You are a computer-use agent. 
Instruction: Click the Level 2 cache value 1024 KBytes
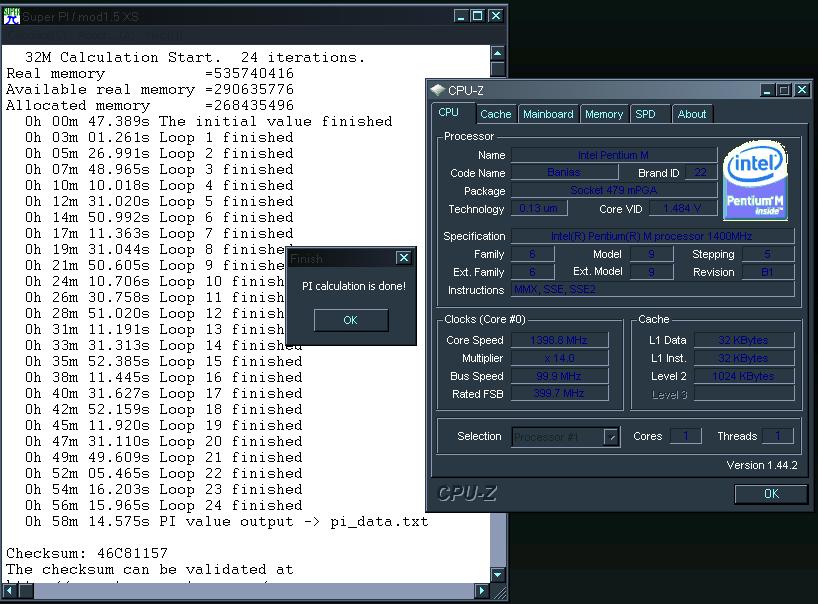[x=743, y=376]
